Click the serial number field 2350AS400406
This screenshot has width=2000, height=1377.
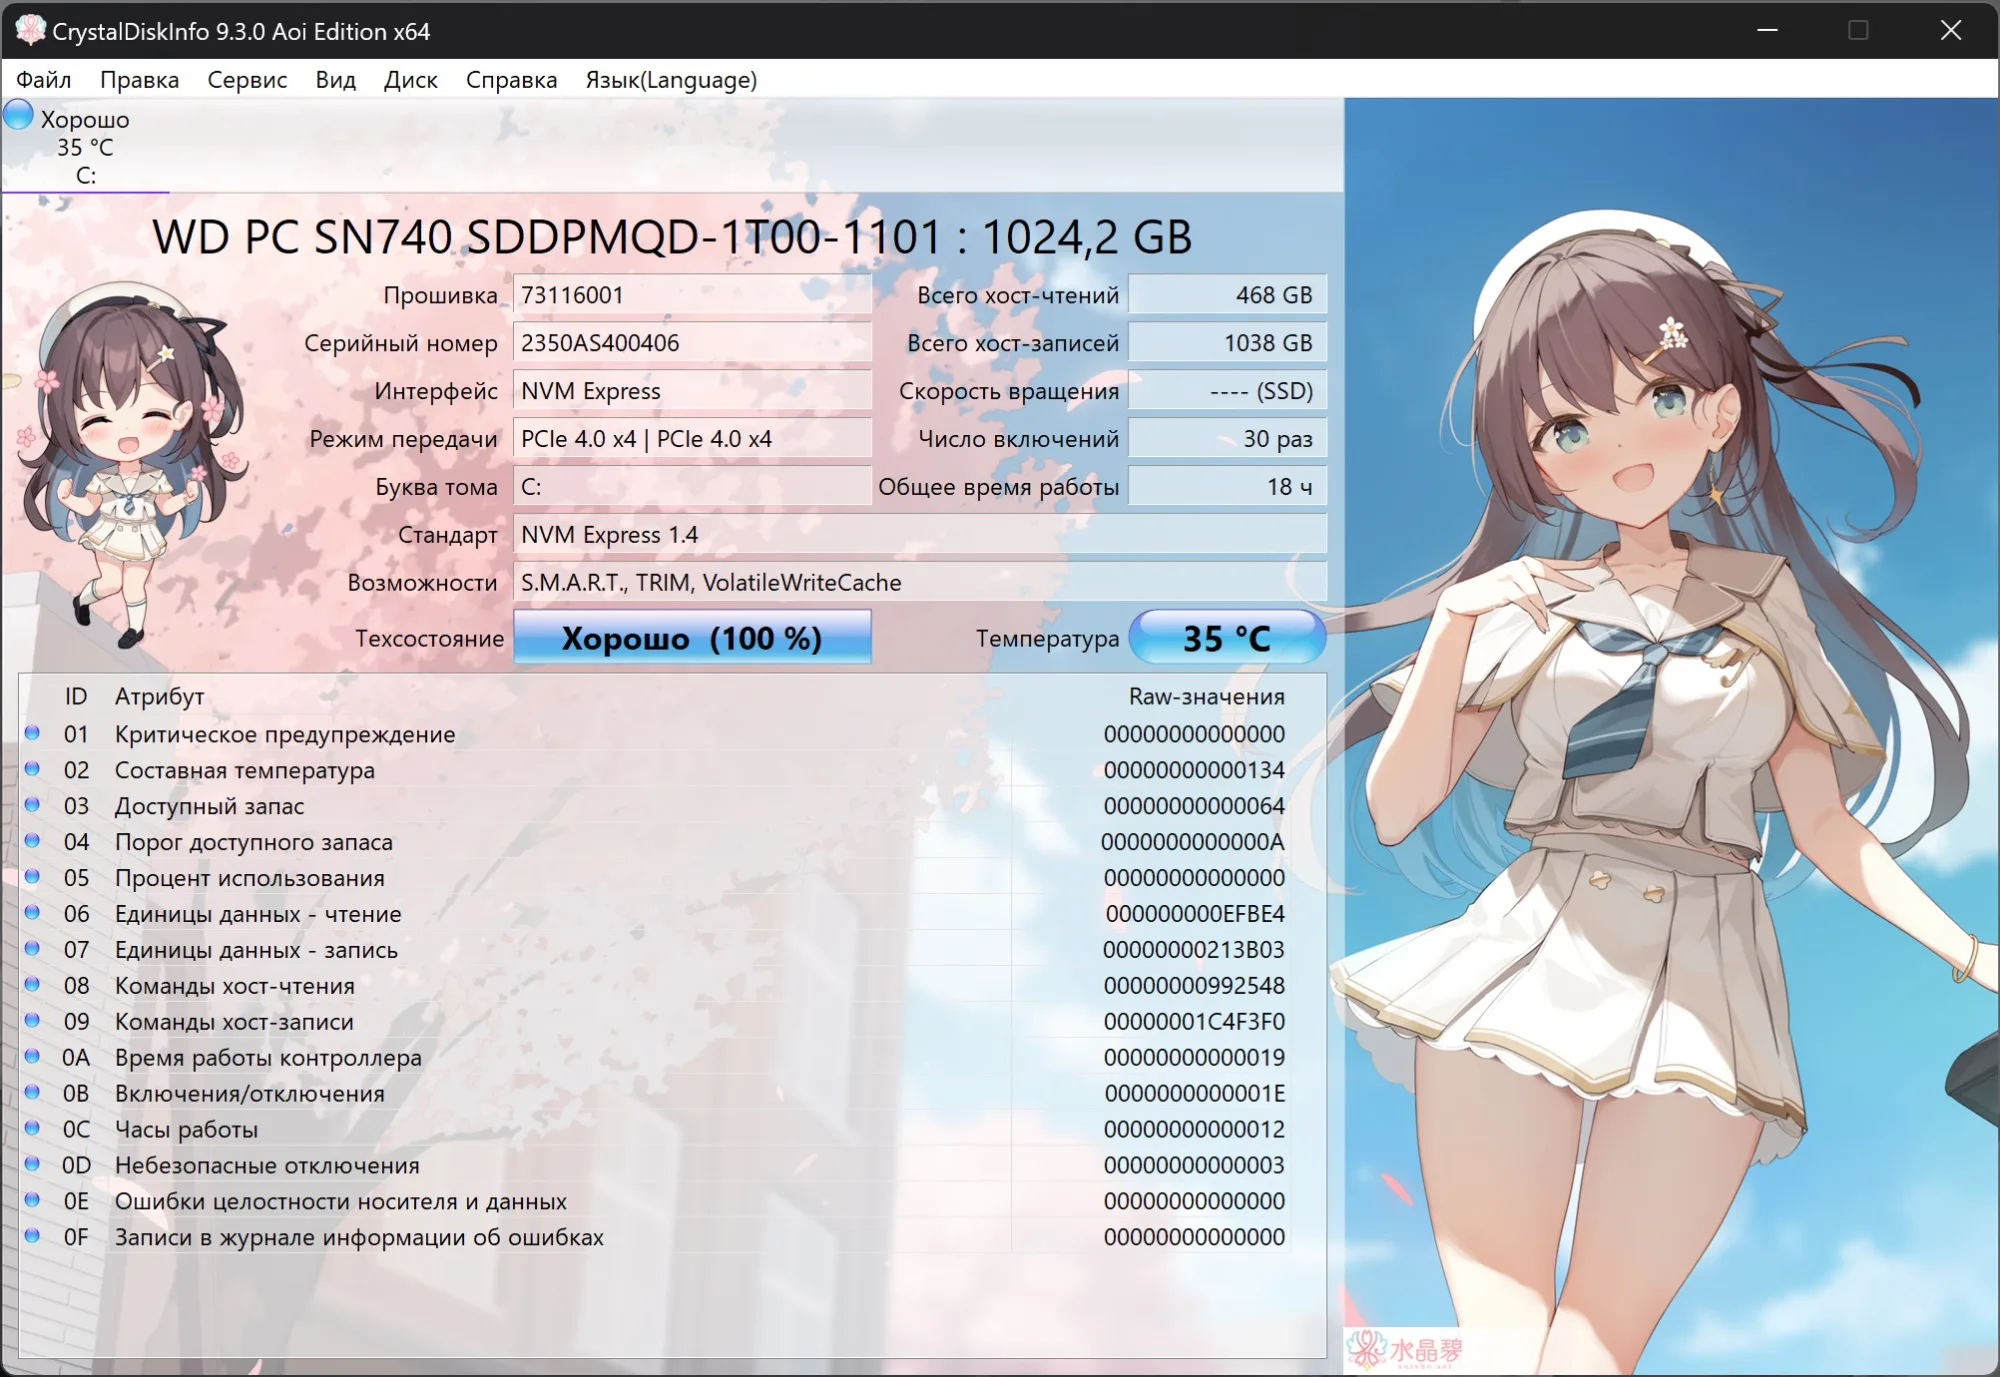(x=692, y=343)
